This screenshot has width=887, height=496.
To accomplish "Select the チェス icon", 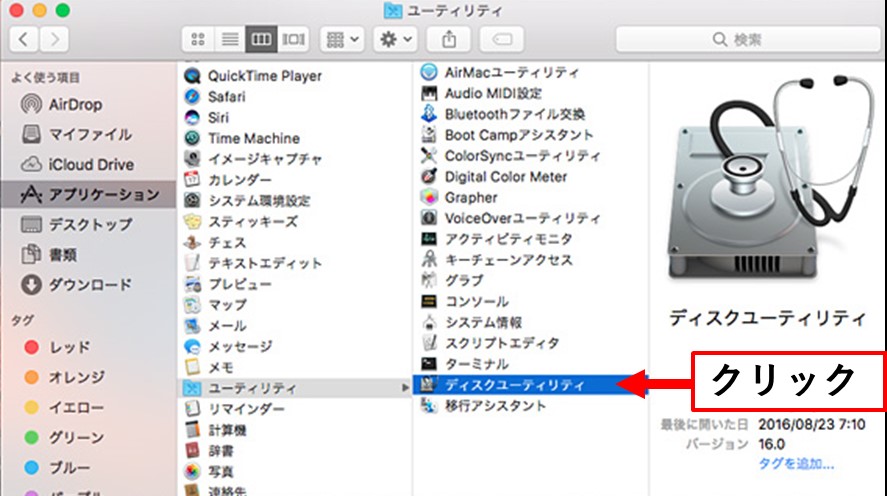I will pos(192,243).
